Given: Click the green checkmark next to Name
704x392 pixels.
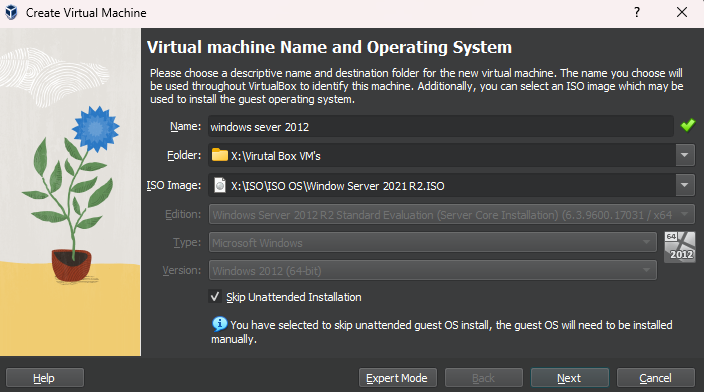Looking at the screenshot, I should [687, 125].
